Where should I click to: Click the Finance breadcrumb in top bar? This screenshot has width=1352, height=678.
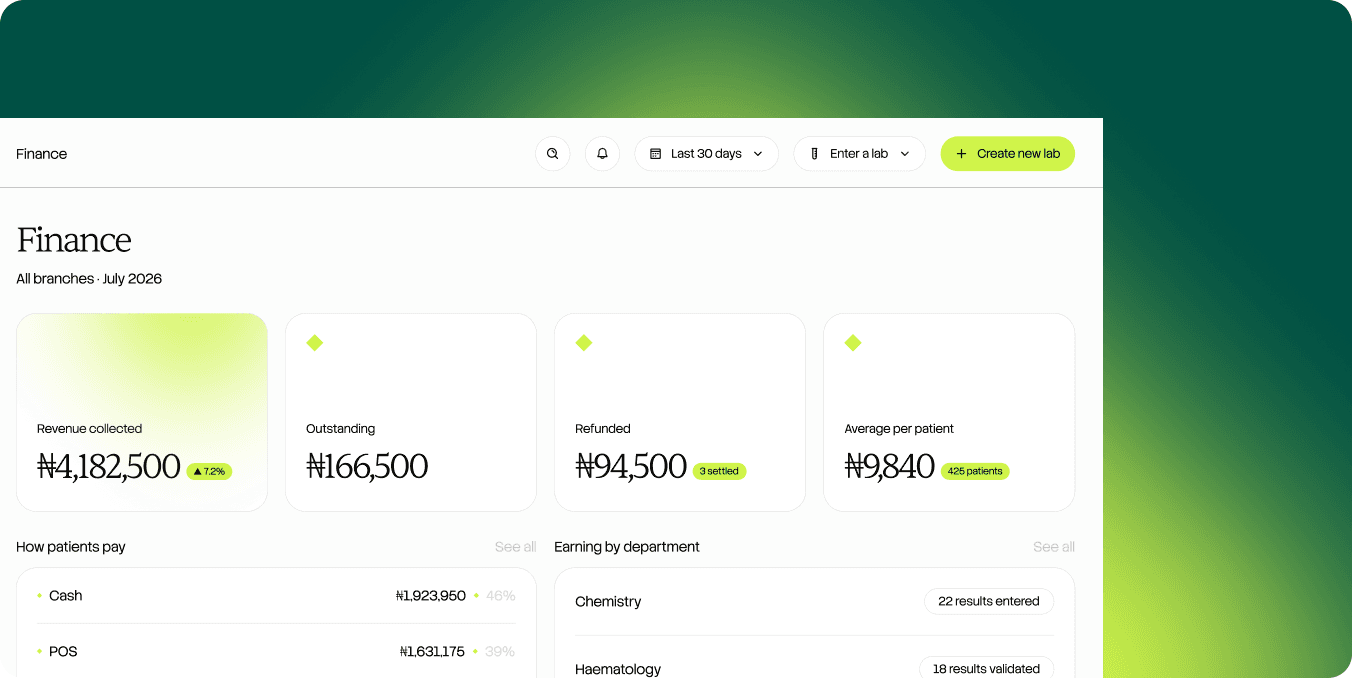click(x=42, y=154)
